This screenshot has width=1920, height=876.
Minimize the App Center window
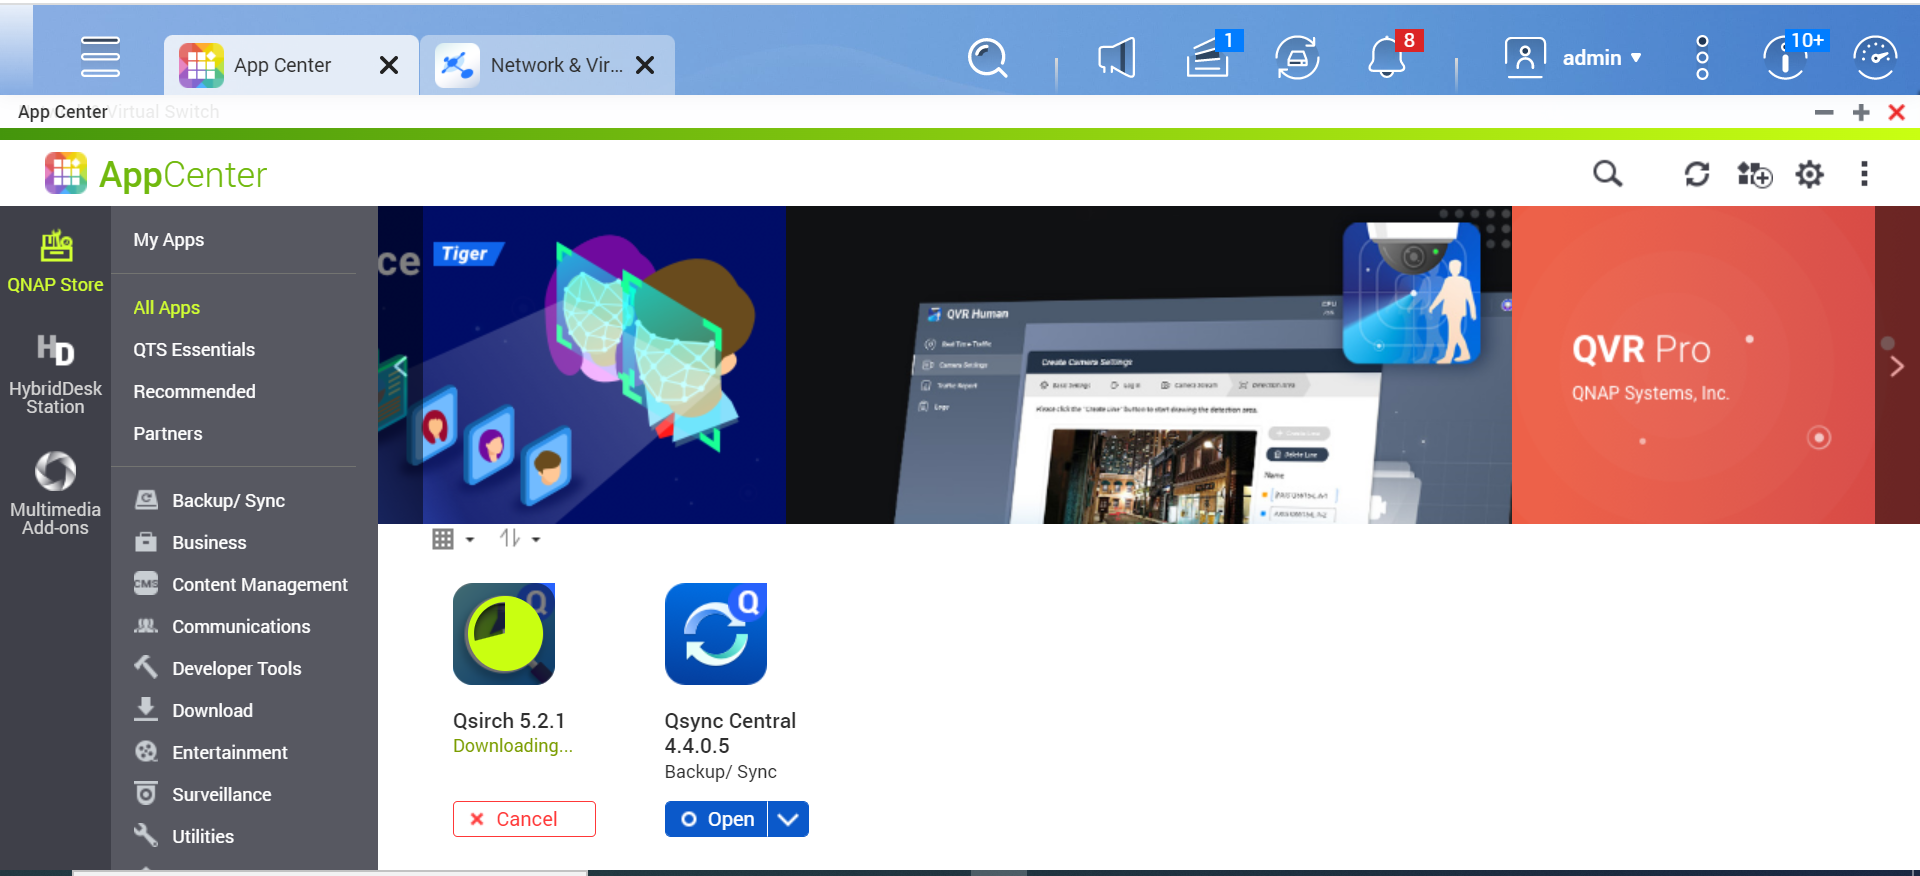(1824, 112)
